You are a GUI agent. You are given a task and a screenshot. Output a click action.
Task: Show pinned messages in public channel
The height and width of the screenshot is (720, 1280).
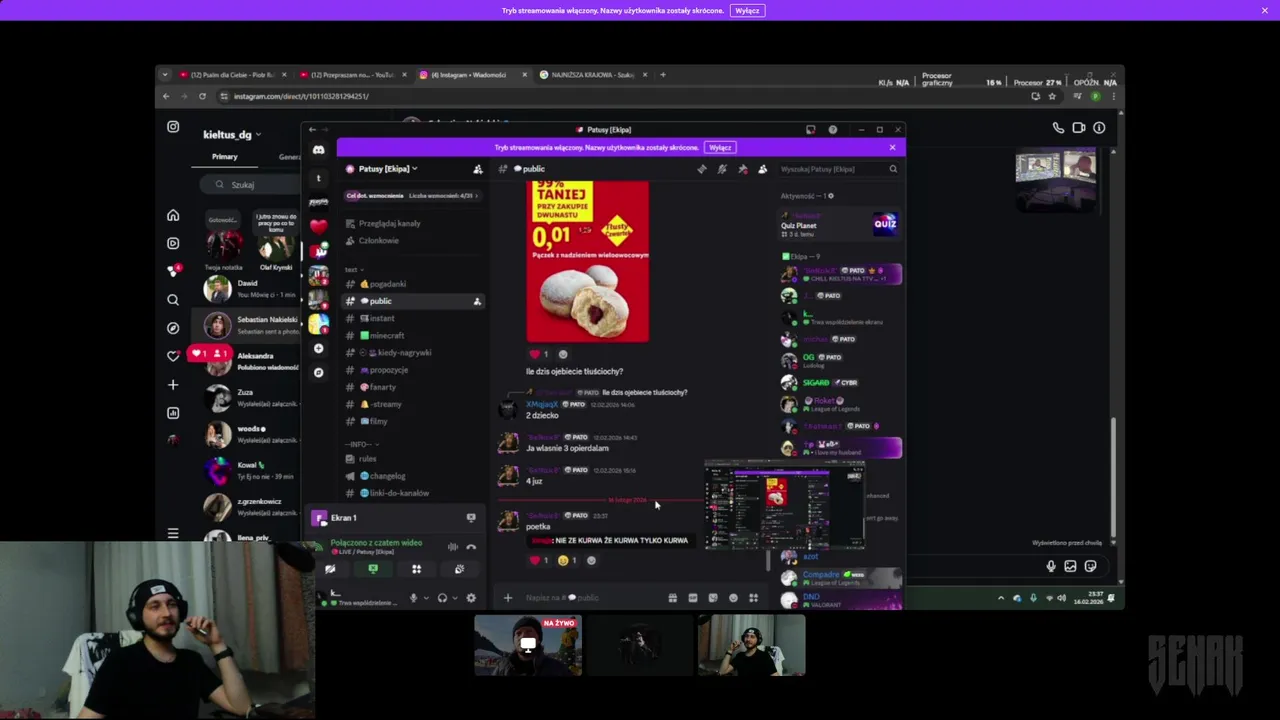pyautogui.click(x=742, y=169)
